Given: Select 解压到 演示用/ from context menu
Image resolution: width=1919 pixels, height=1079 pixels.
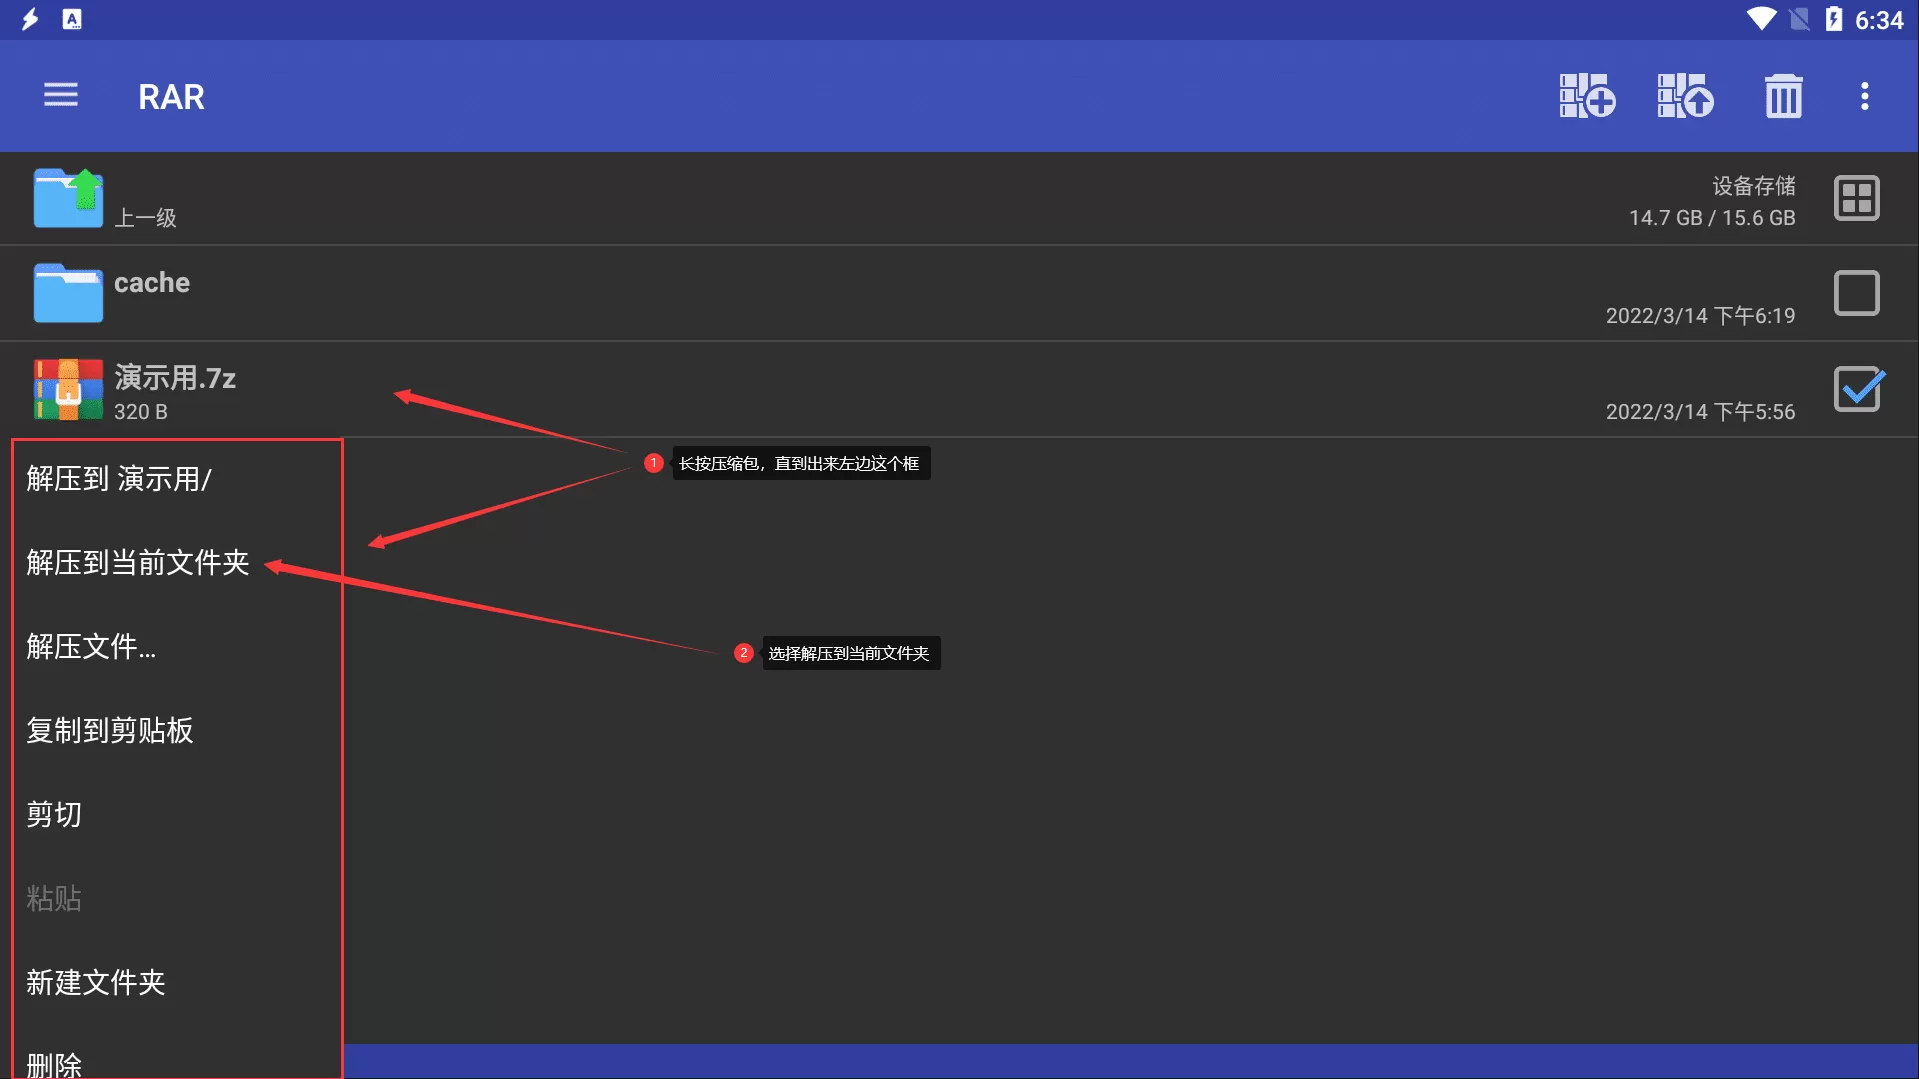Looking at the screenshot, I should [x=119, y=479].
